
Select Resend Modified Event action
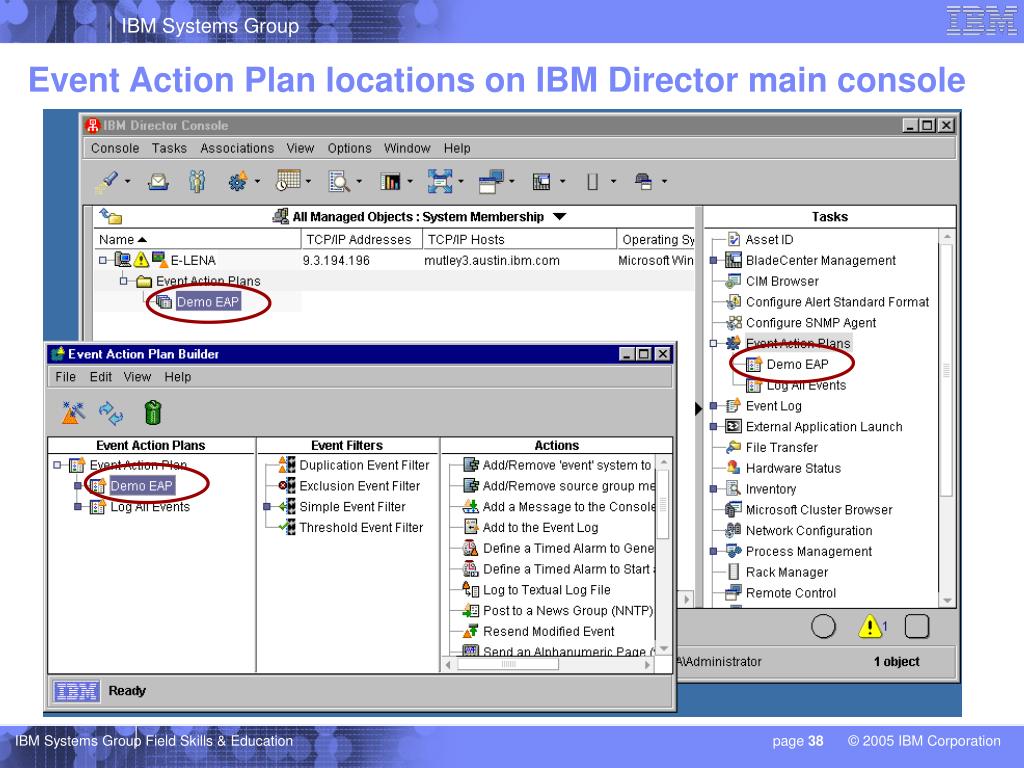click(549, 632)
